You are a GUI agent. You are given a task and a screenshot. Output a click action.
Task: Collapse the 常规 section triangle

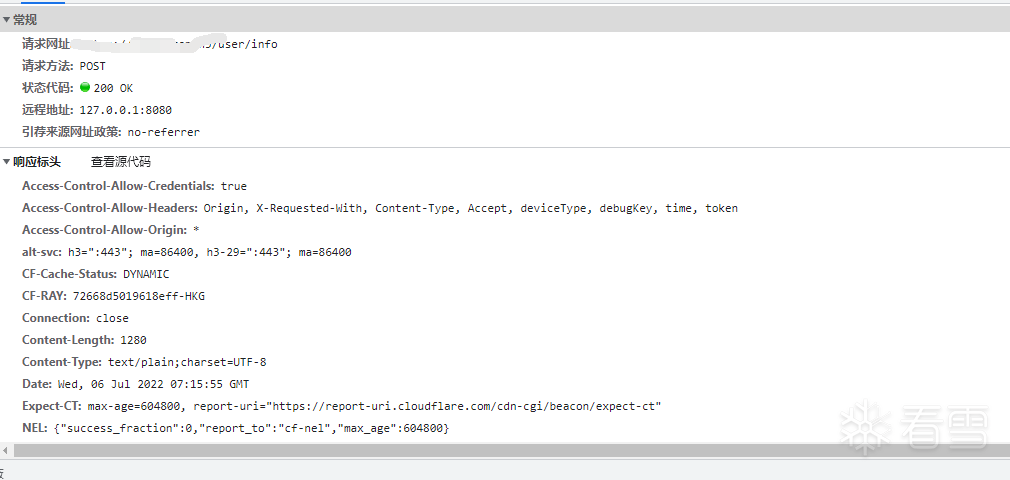coord(6,20)
